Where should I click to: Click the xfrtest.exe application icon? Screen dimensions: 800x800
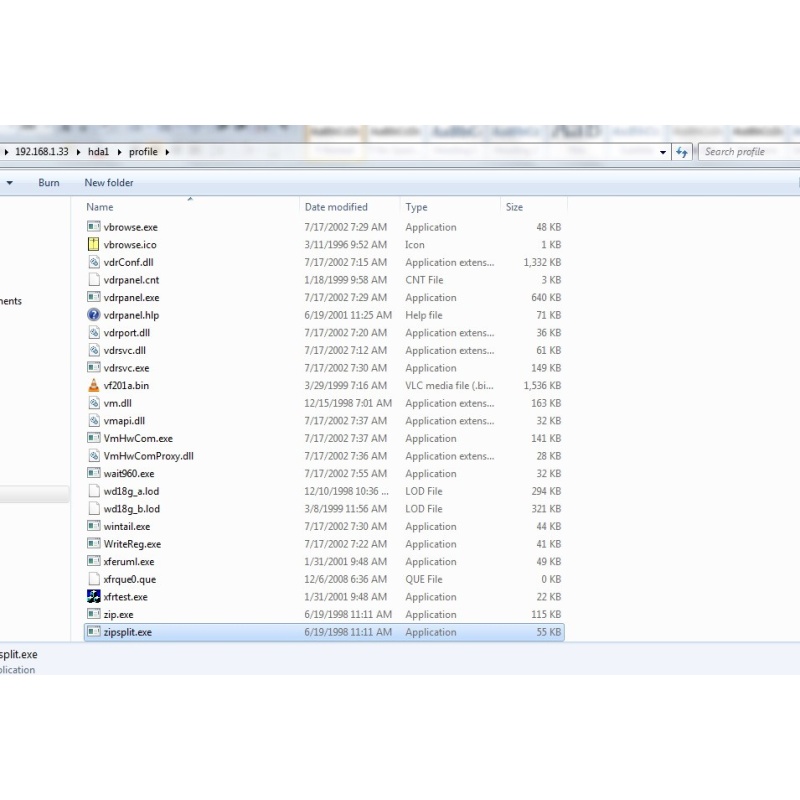click(x=94, y=597)
